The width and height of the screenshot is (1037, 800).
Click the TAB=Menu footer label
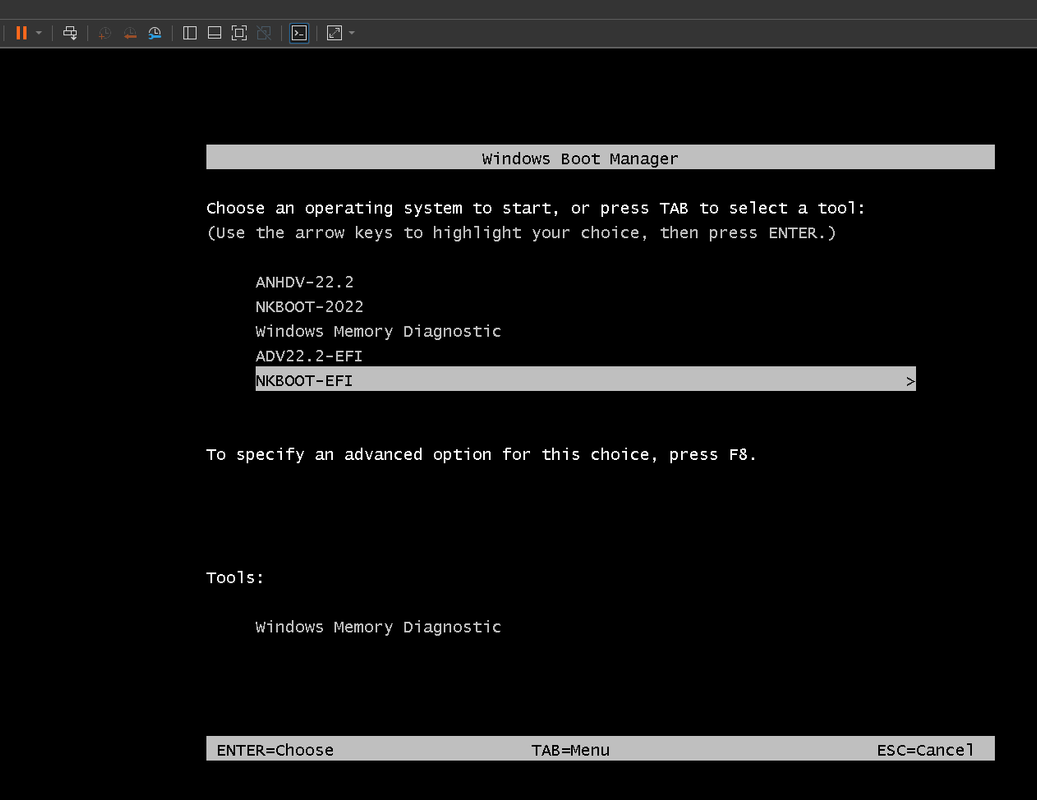570,750
